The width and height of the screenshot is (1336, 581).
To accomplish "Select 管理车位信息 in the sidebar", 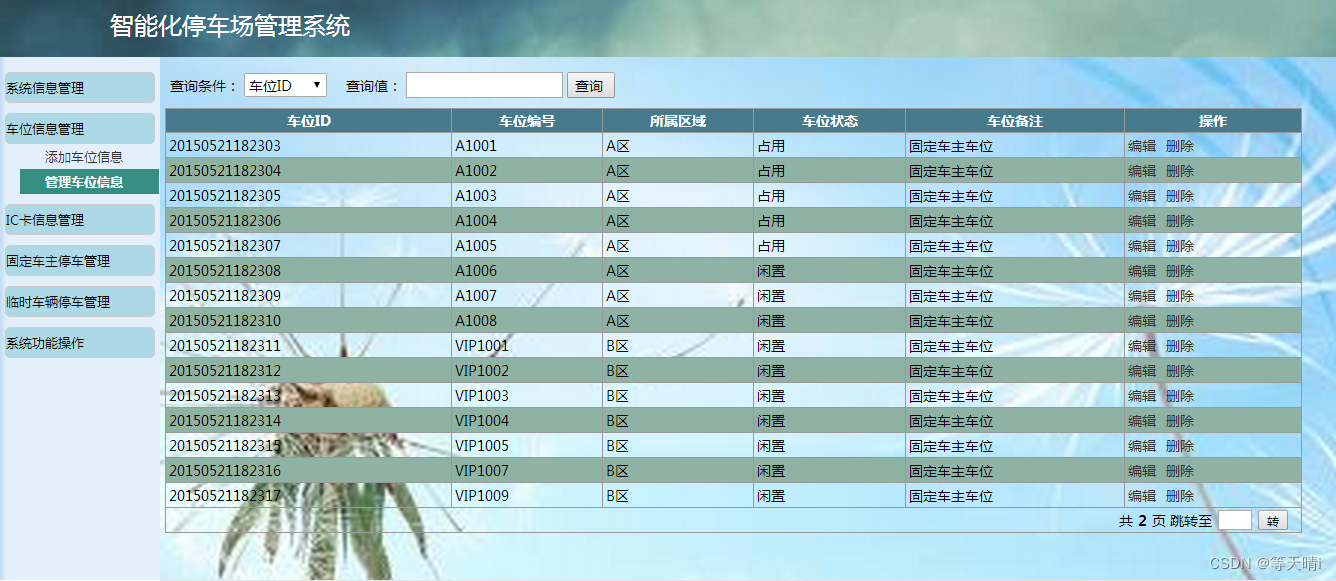I will 88,181.
